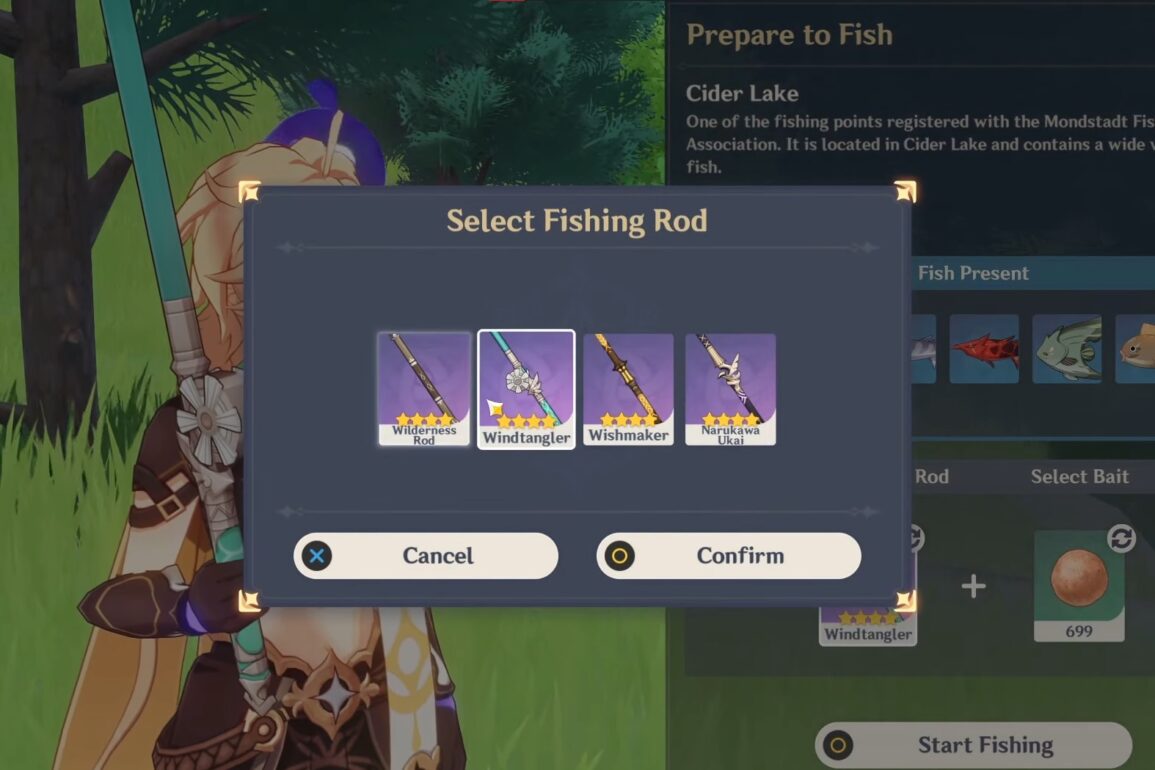Click the Select Bait label

[1079, 477]
